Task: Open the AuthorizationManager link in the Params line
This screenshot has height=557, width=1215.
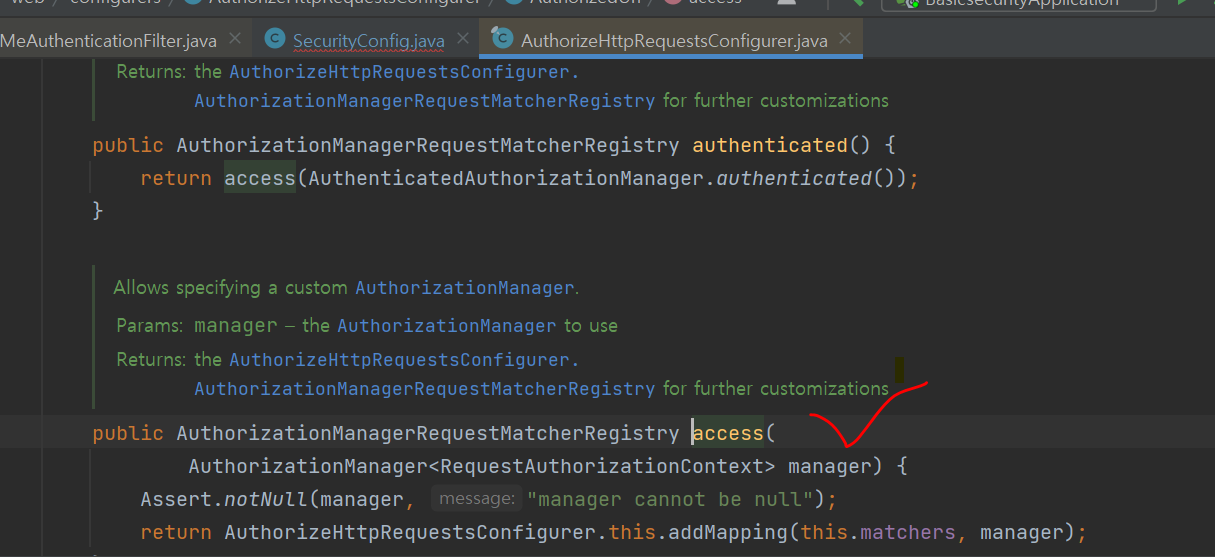Action: [446, 326]
